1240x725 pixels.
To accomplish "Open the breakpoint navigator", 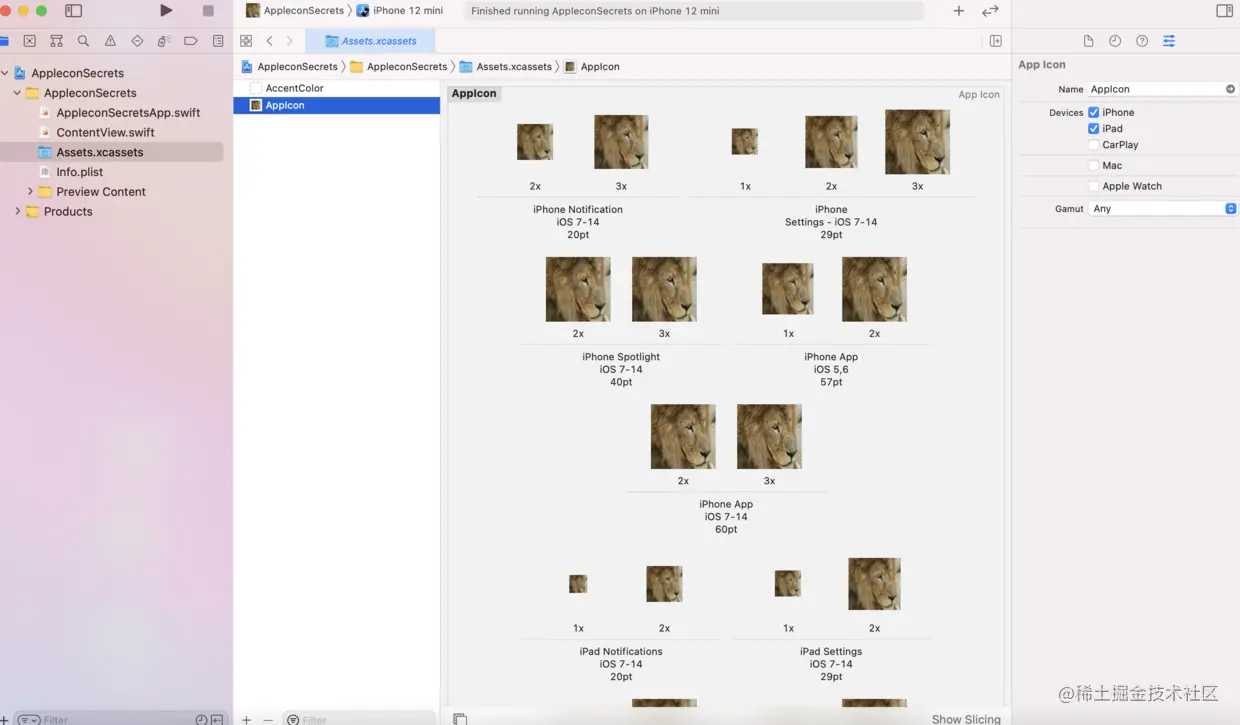I will [x=191, y=41].
